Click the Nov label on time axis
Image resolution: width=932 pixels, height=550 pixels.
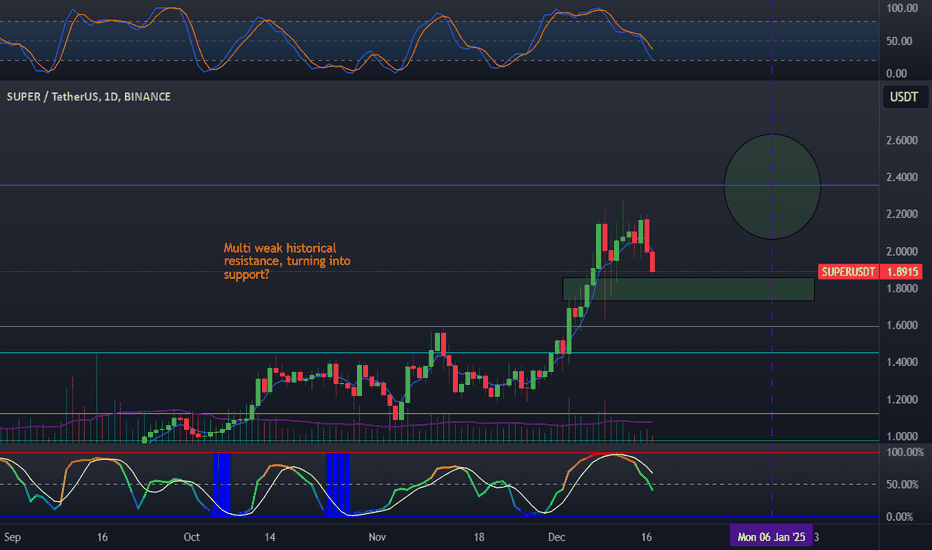(377, 537)
